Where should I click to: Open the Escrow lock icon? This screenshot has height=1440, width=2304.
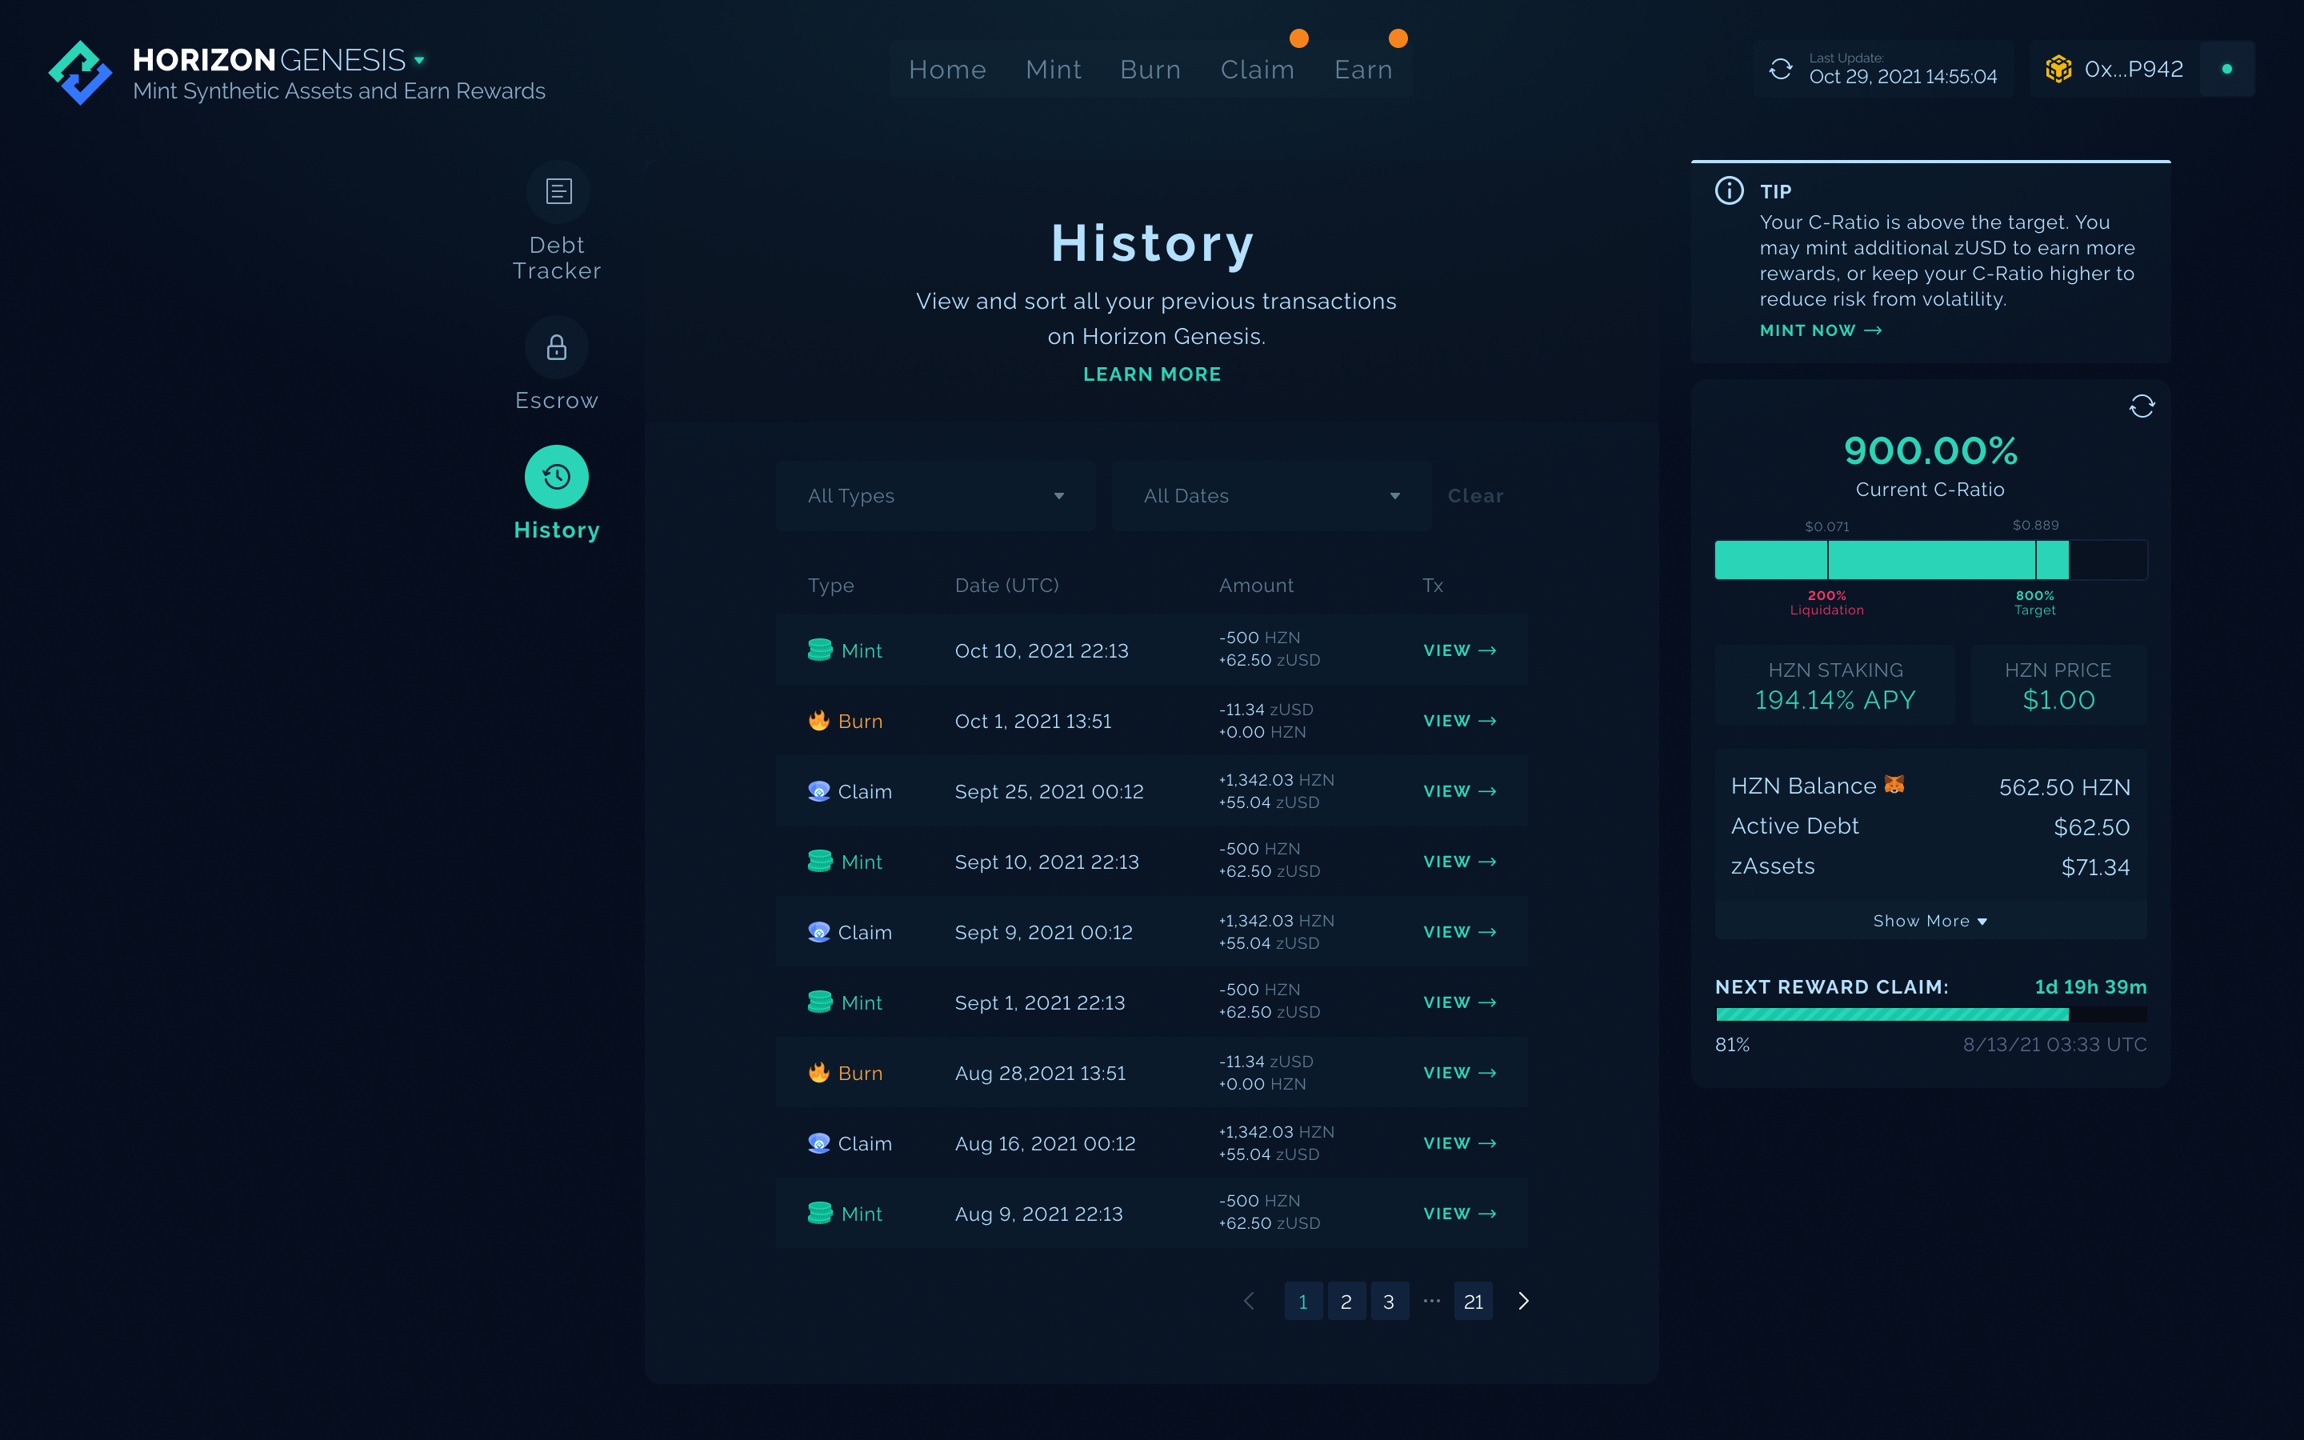[557, 348]
